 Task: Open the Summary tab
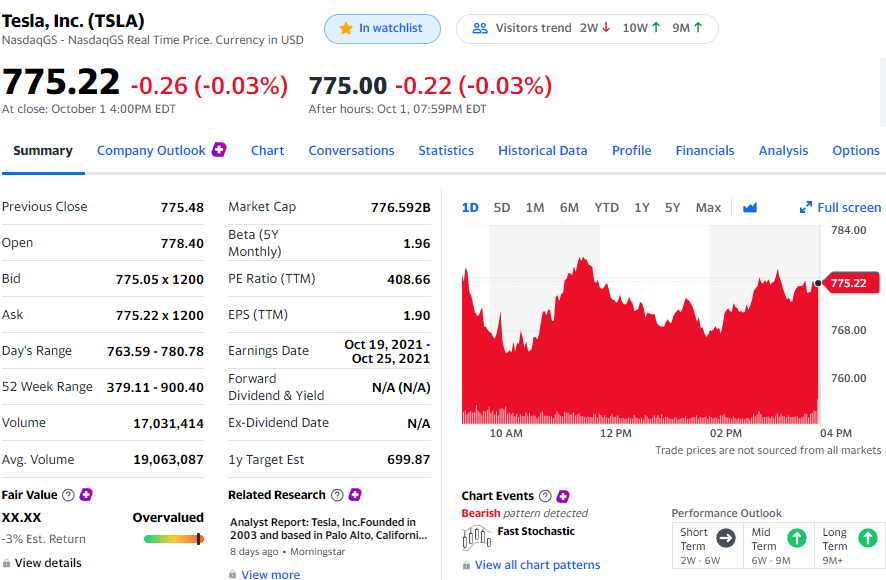click(x=43, y=150)
